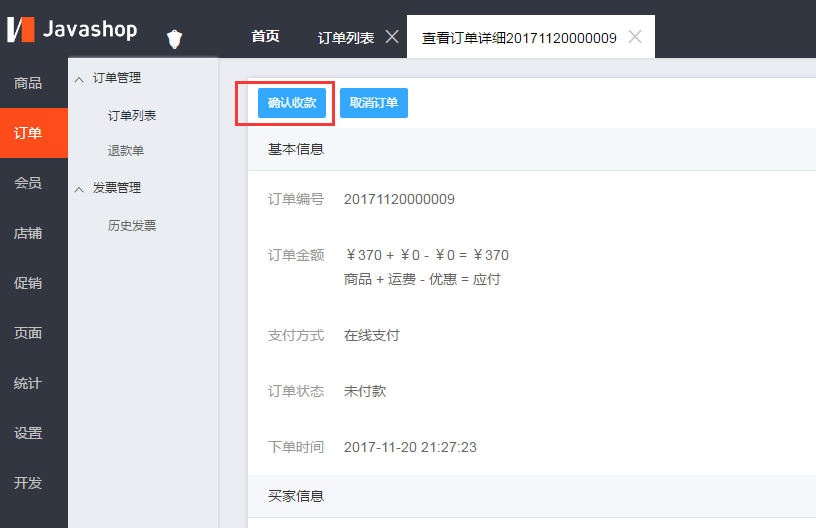Open the 会员 sidebar section

(x=34, y=183)
